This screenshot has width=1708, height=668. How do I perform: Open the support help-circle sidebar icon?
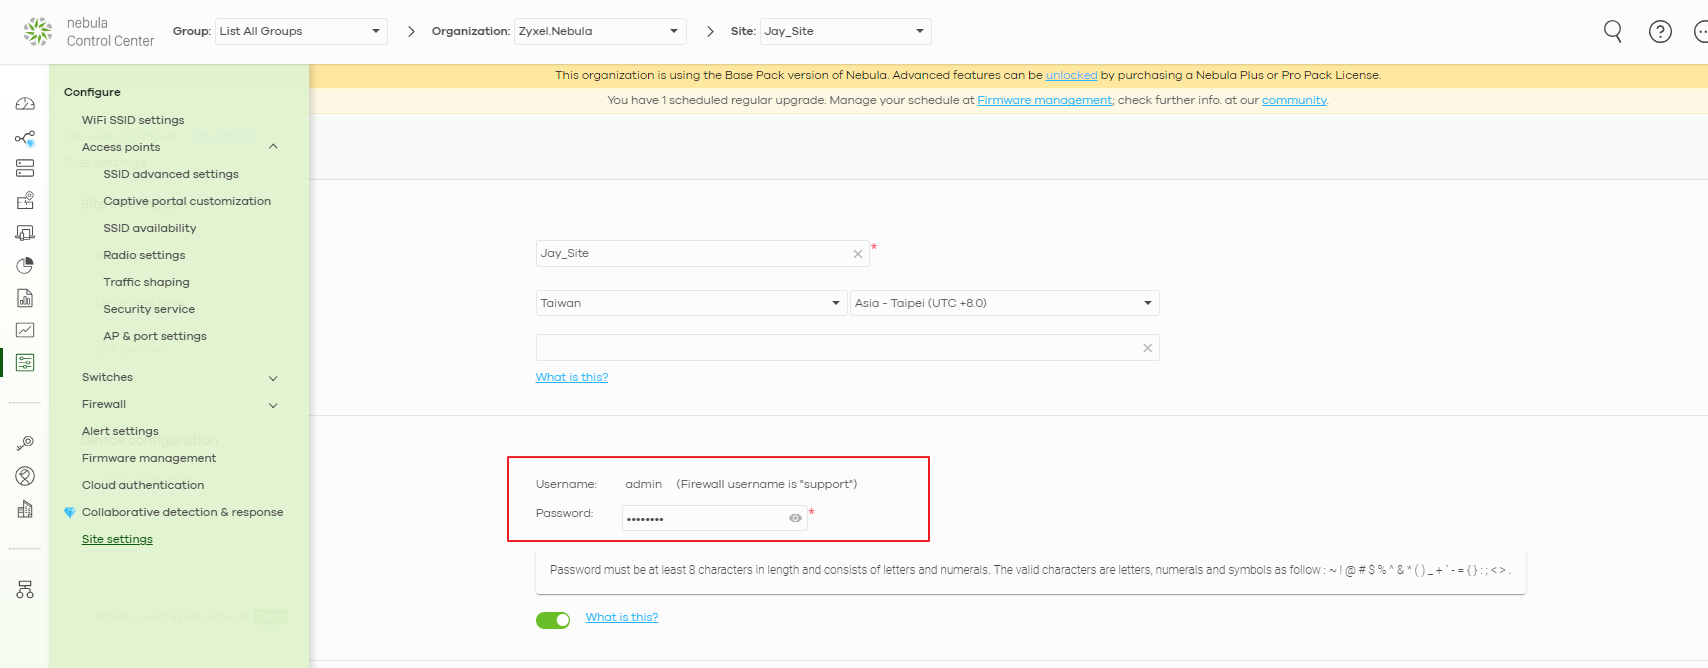coord(25,476)
